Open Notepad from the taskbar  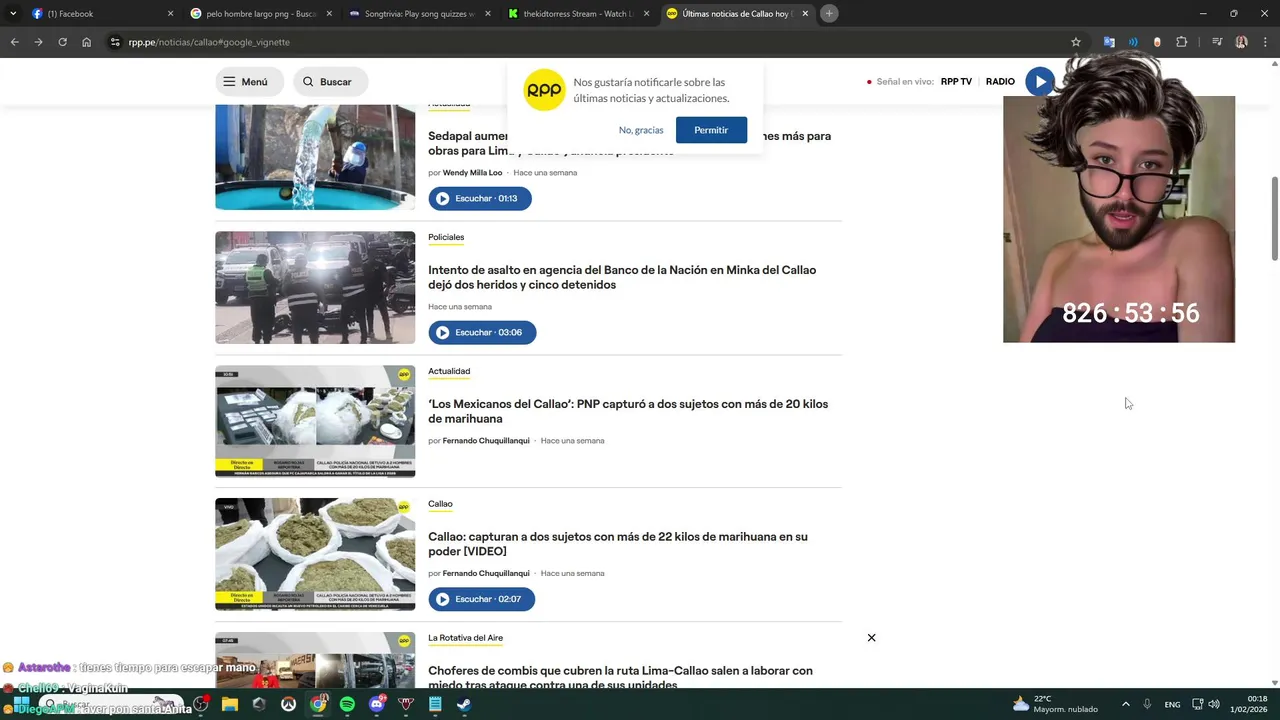point(435,704)
